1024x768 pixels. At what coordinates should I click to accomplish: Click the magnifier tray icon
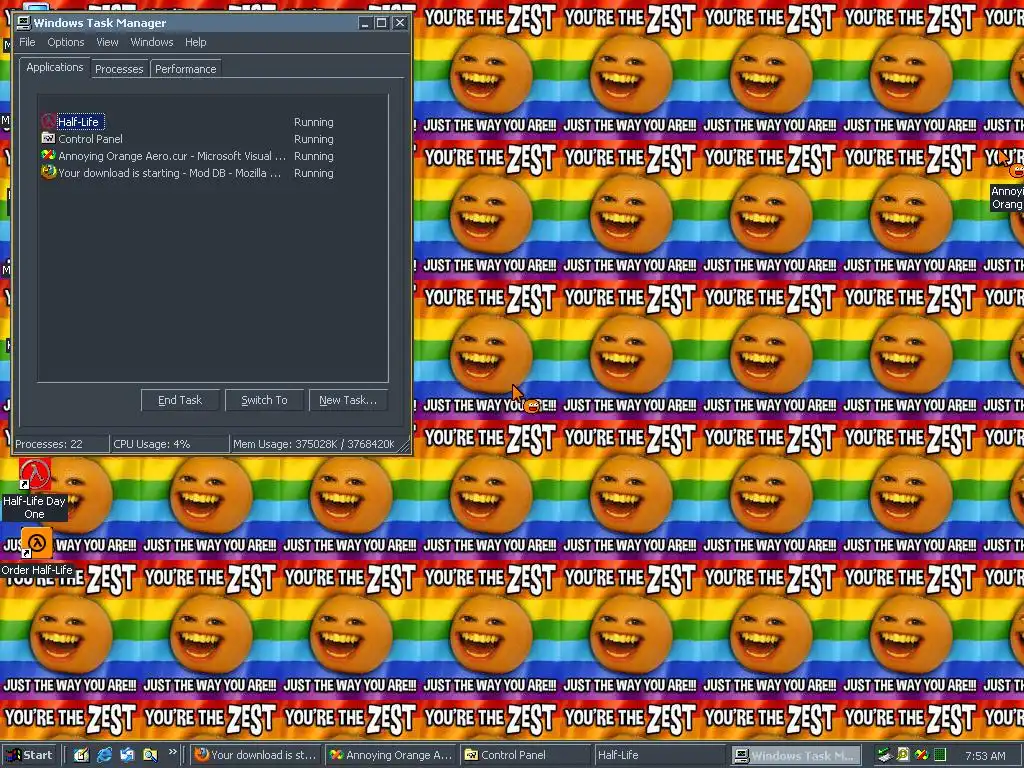click(903, 756)
